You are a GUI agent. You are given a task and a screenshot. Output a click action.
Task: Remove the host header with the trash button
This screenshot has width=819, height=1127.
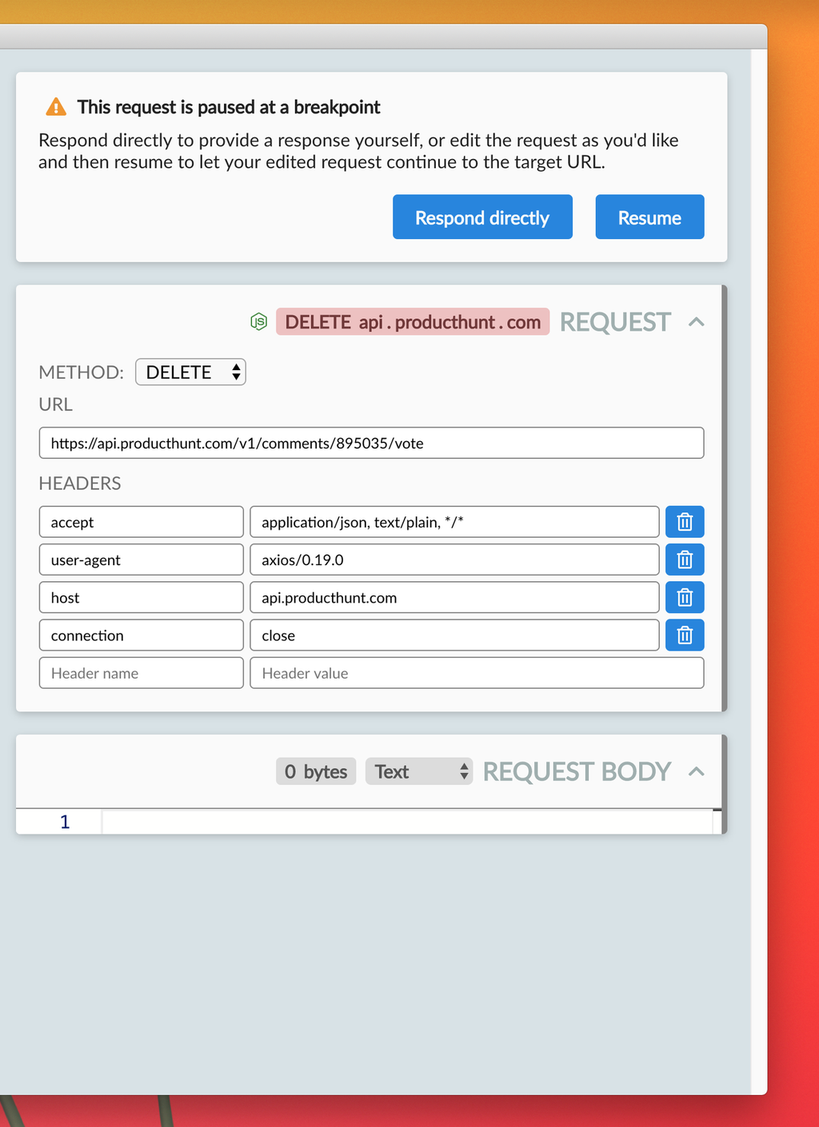684,597
